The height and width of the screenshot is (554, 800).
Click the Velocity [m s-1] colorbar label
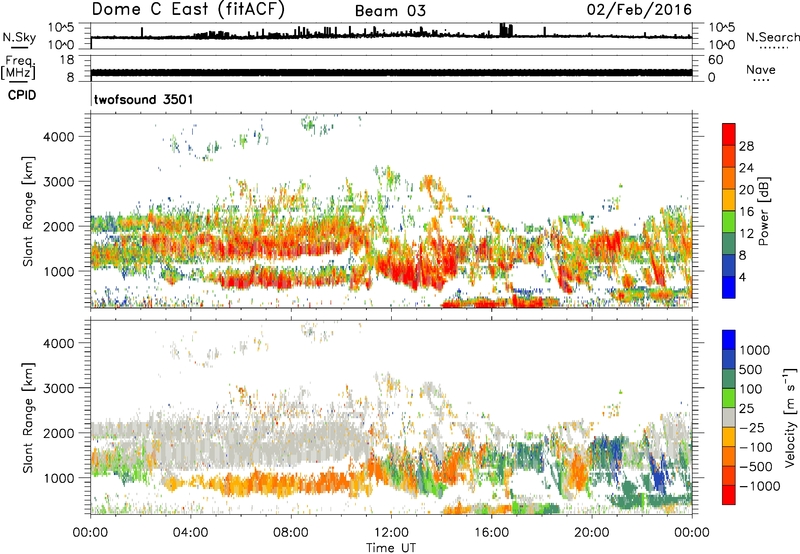click(x=790, y=417)
